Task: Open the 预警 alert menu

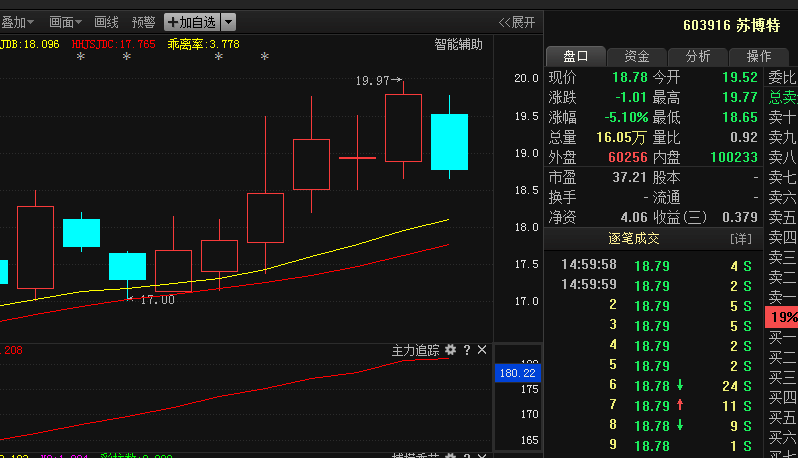Action: pyautogui.click(x=144, y=22)
